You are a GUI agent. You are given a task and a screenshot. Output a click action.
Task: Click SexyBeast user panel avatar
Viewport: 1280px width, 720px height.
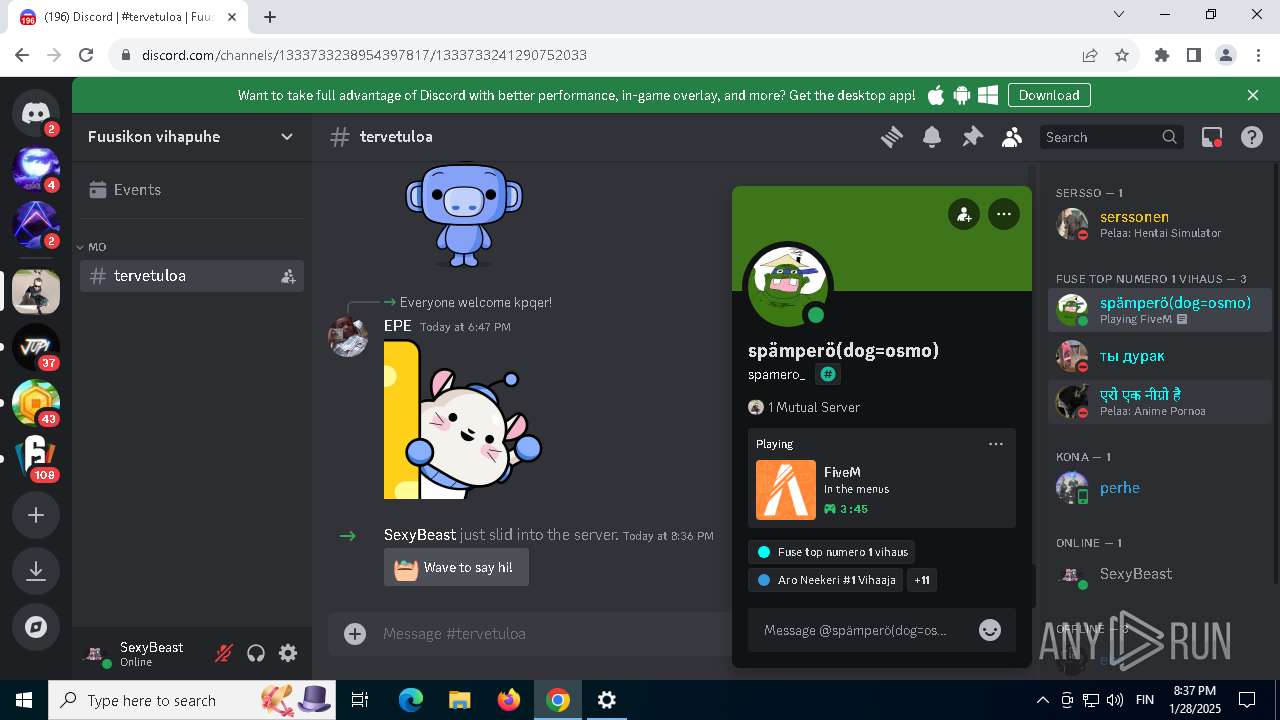[x=96, y=654]
